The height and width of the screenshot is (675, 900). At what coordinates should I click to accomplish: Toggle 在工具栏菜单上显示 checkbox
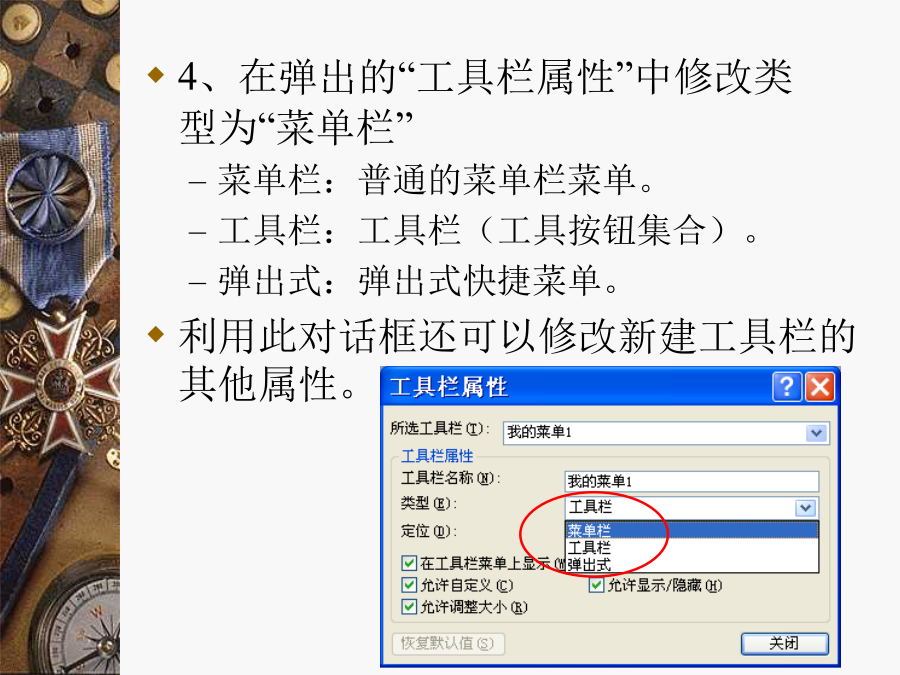click(x=409, y=563)
